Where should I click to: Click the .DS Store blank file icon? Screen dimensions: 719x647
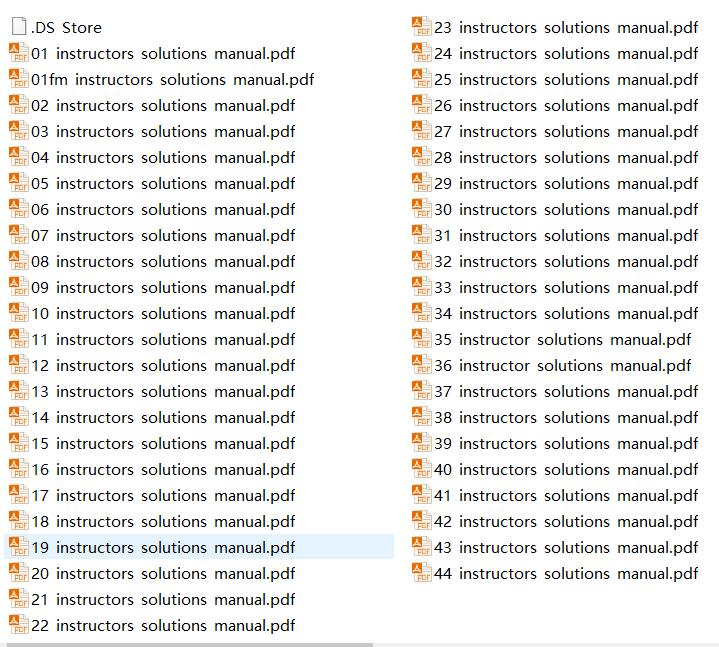[19, 26]
